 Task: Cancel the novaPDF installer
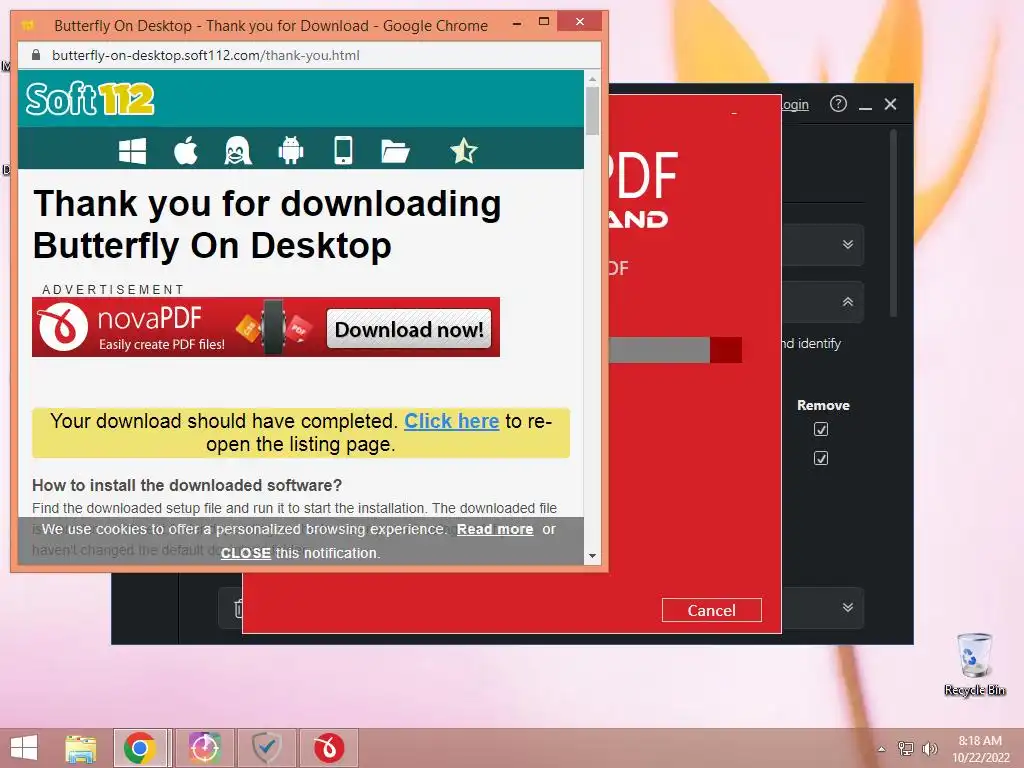click(x=711, y=610)
